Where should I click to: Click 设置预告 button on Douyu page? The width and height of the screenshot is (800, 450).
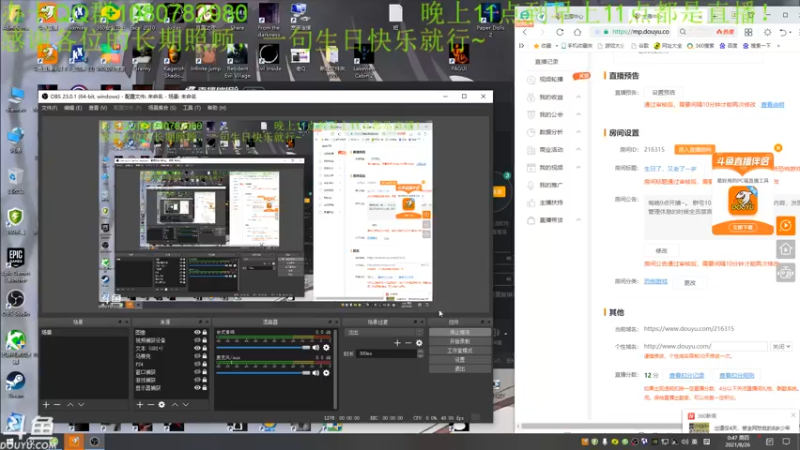point(663,92)
